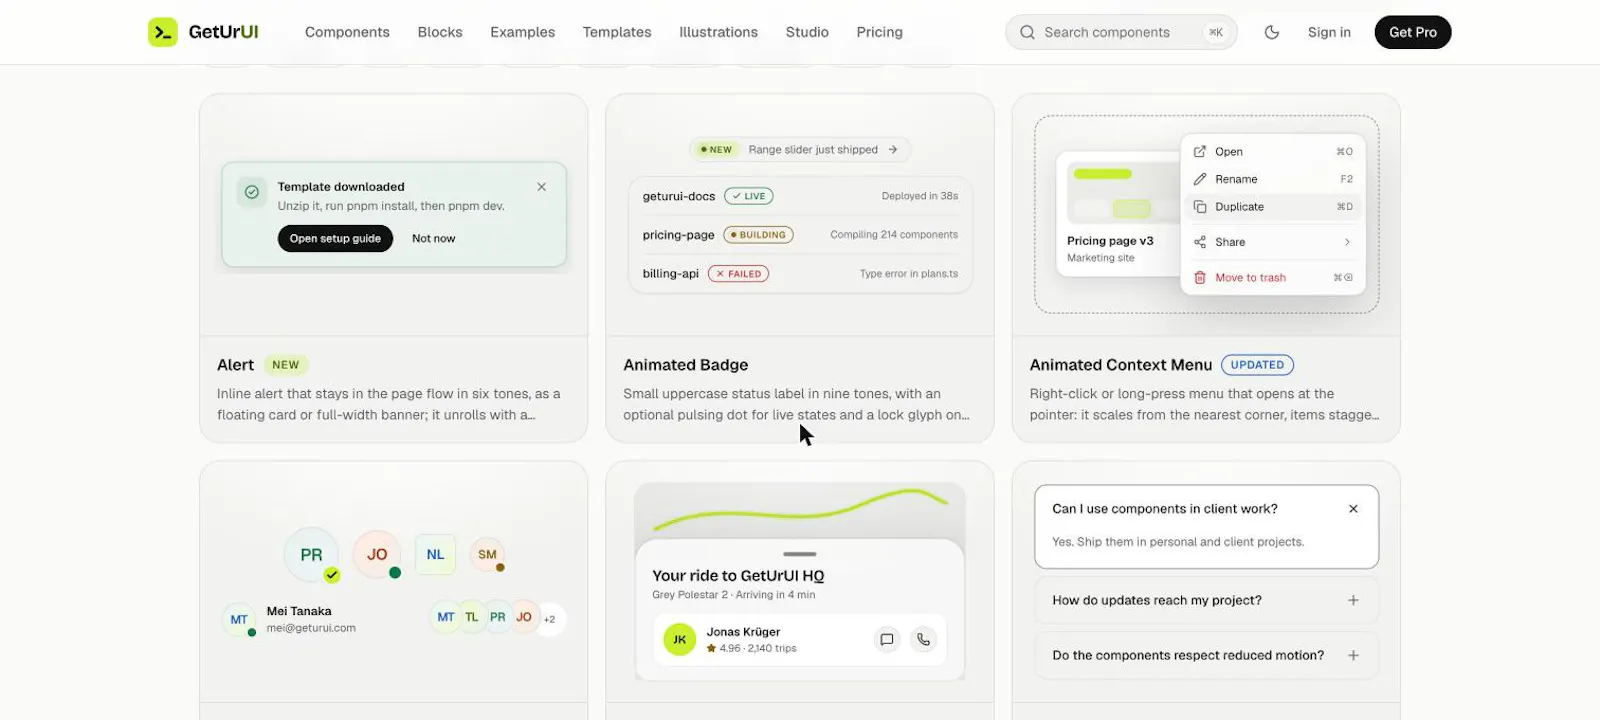Viewport: 1600px width, 720px height.
Task: Open the Share submenu chevron
Action: tap(1347, 242)
